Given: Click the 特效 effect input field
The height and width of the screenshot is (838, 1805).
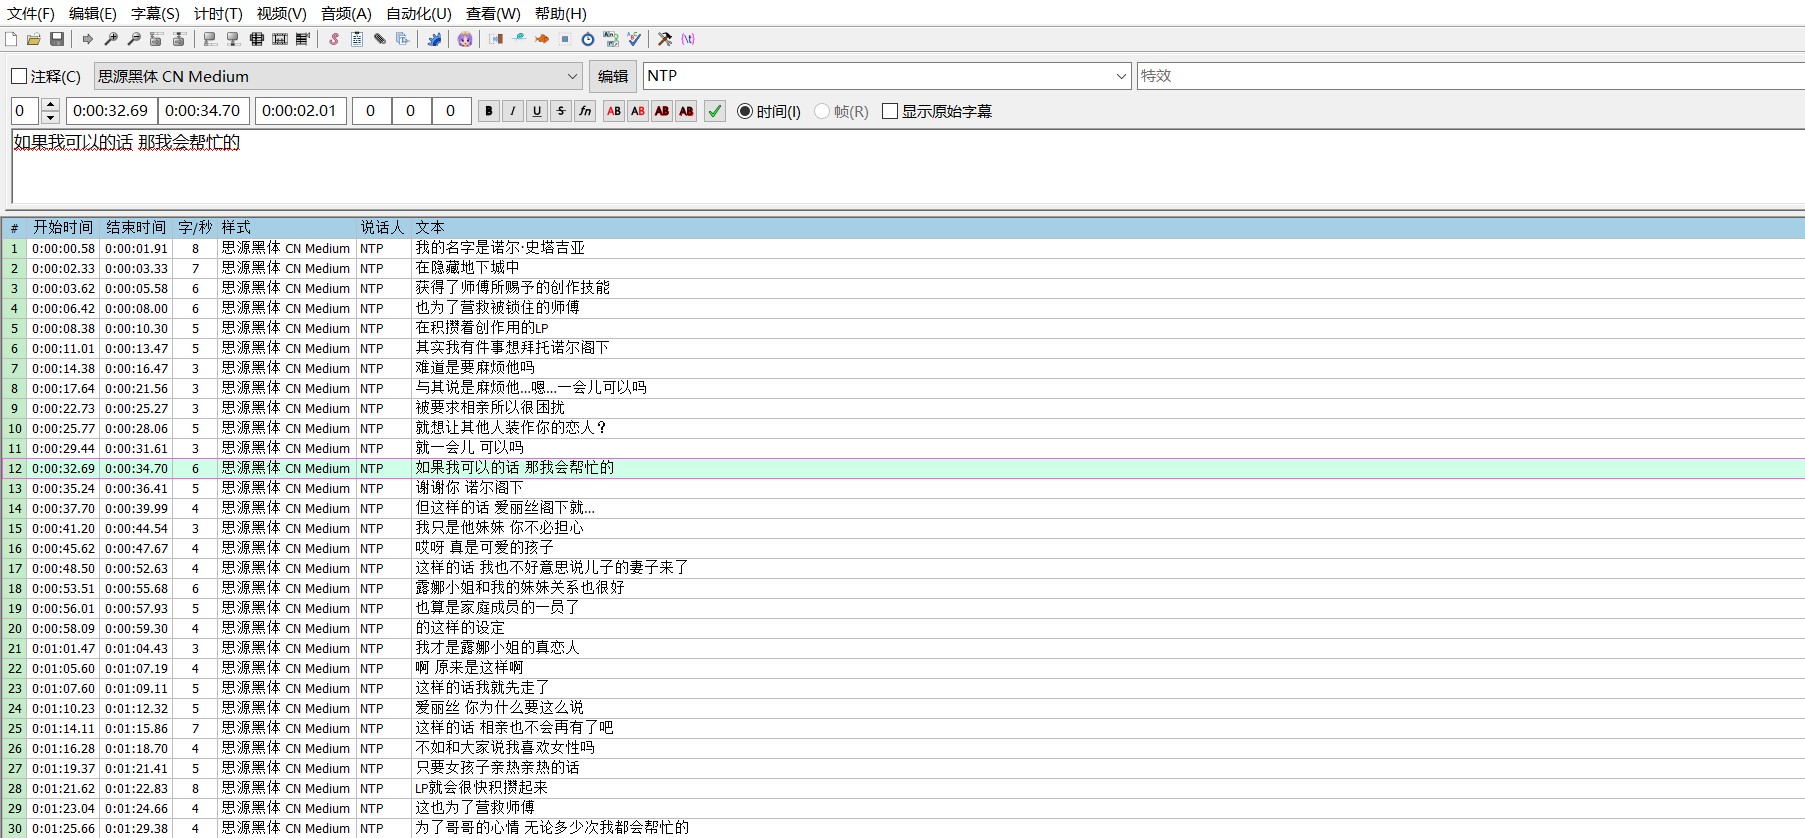Looking at the screenshot, I should point(1470,76).
